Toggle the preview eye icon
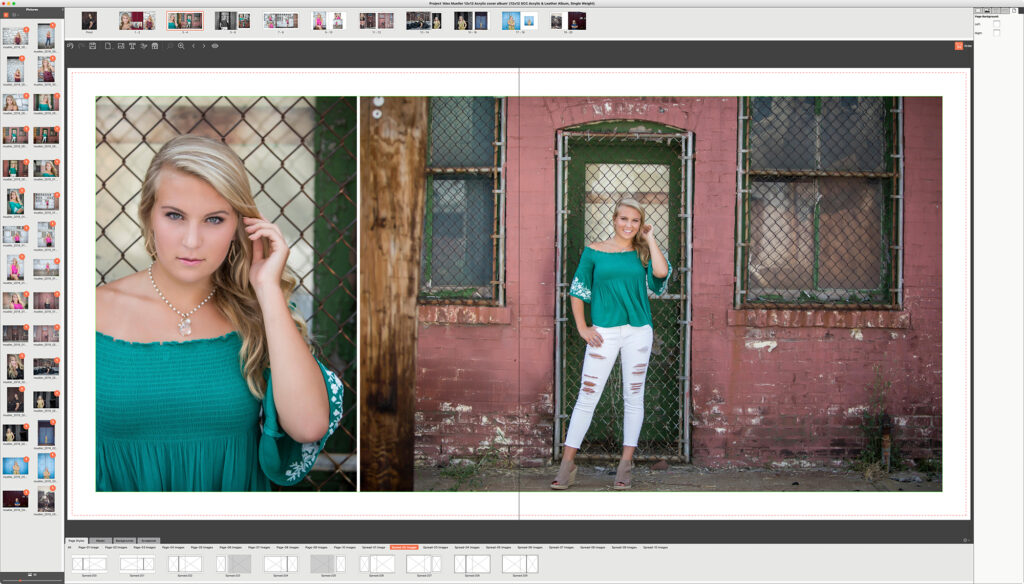The height and width of the screenshot is (584, 1024). click(x=215, y=46)
